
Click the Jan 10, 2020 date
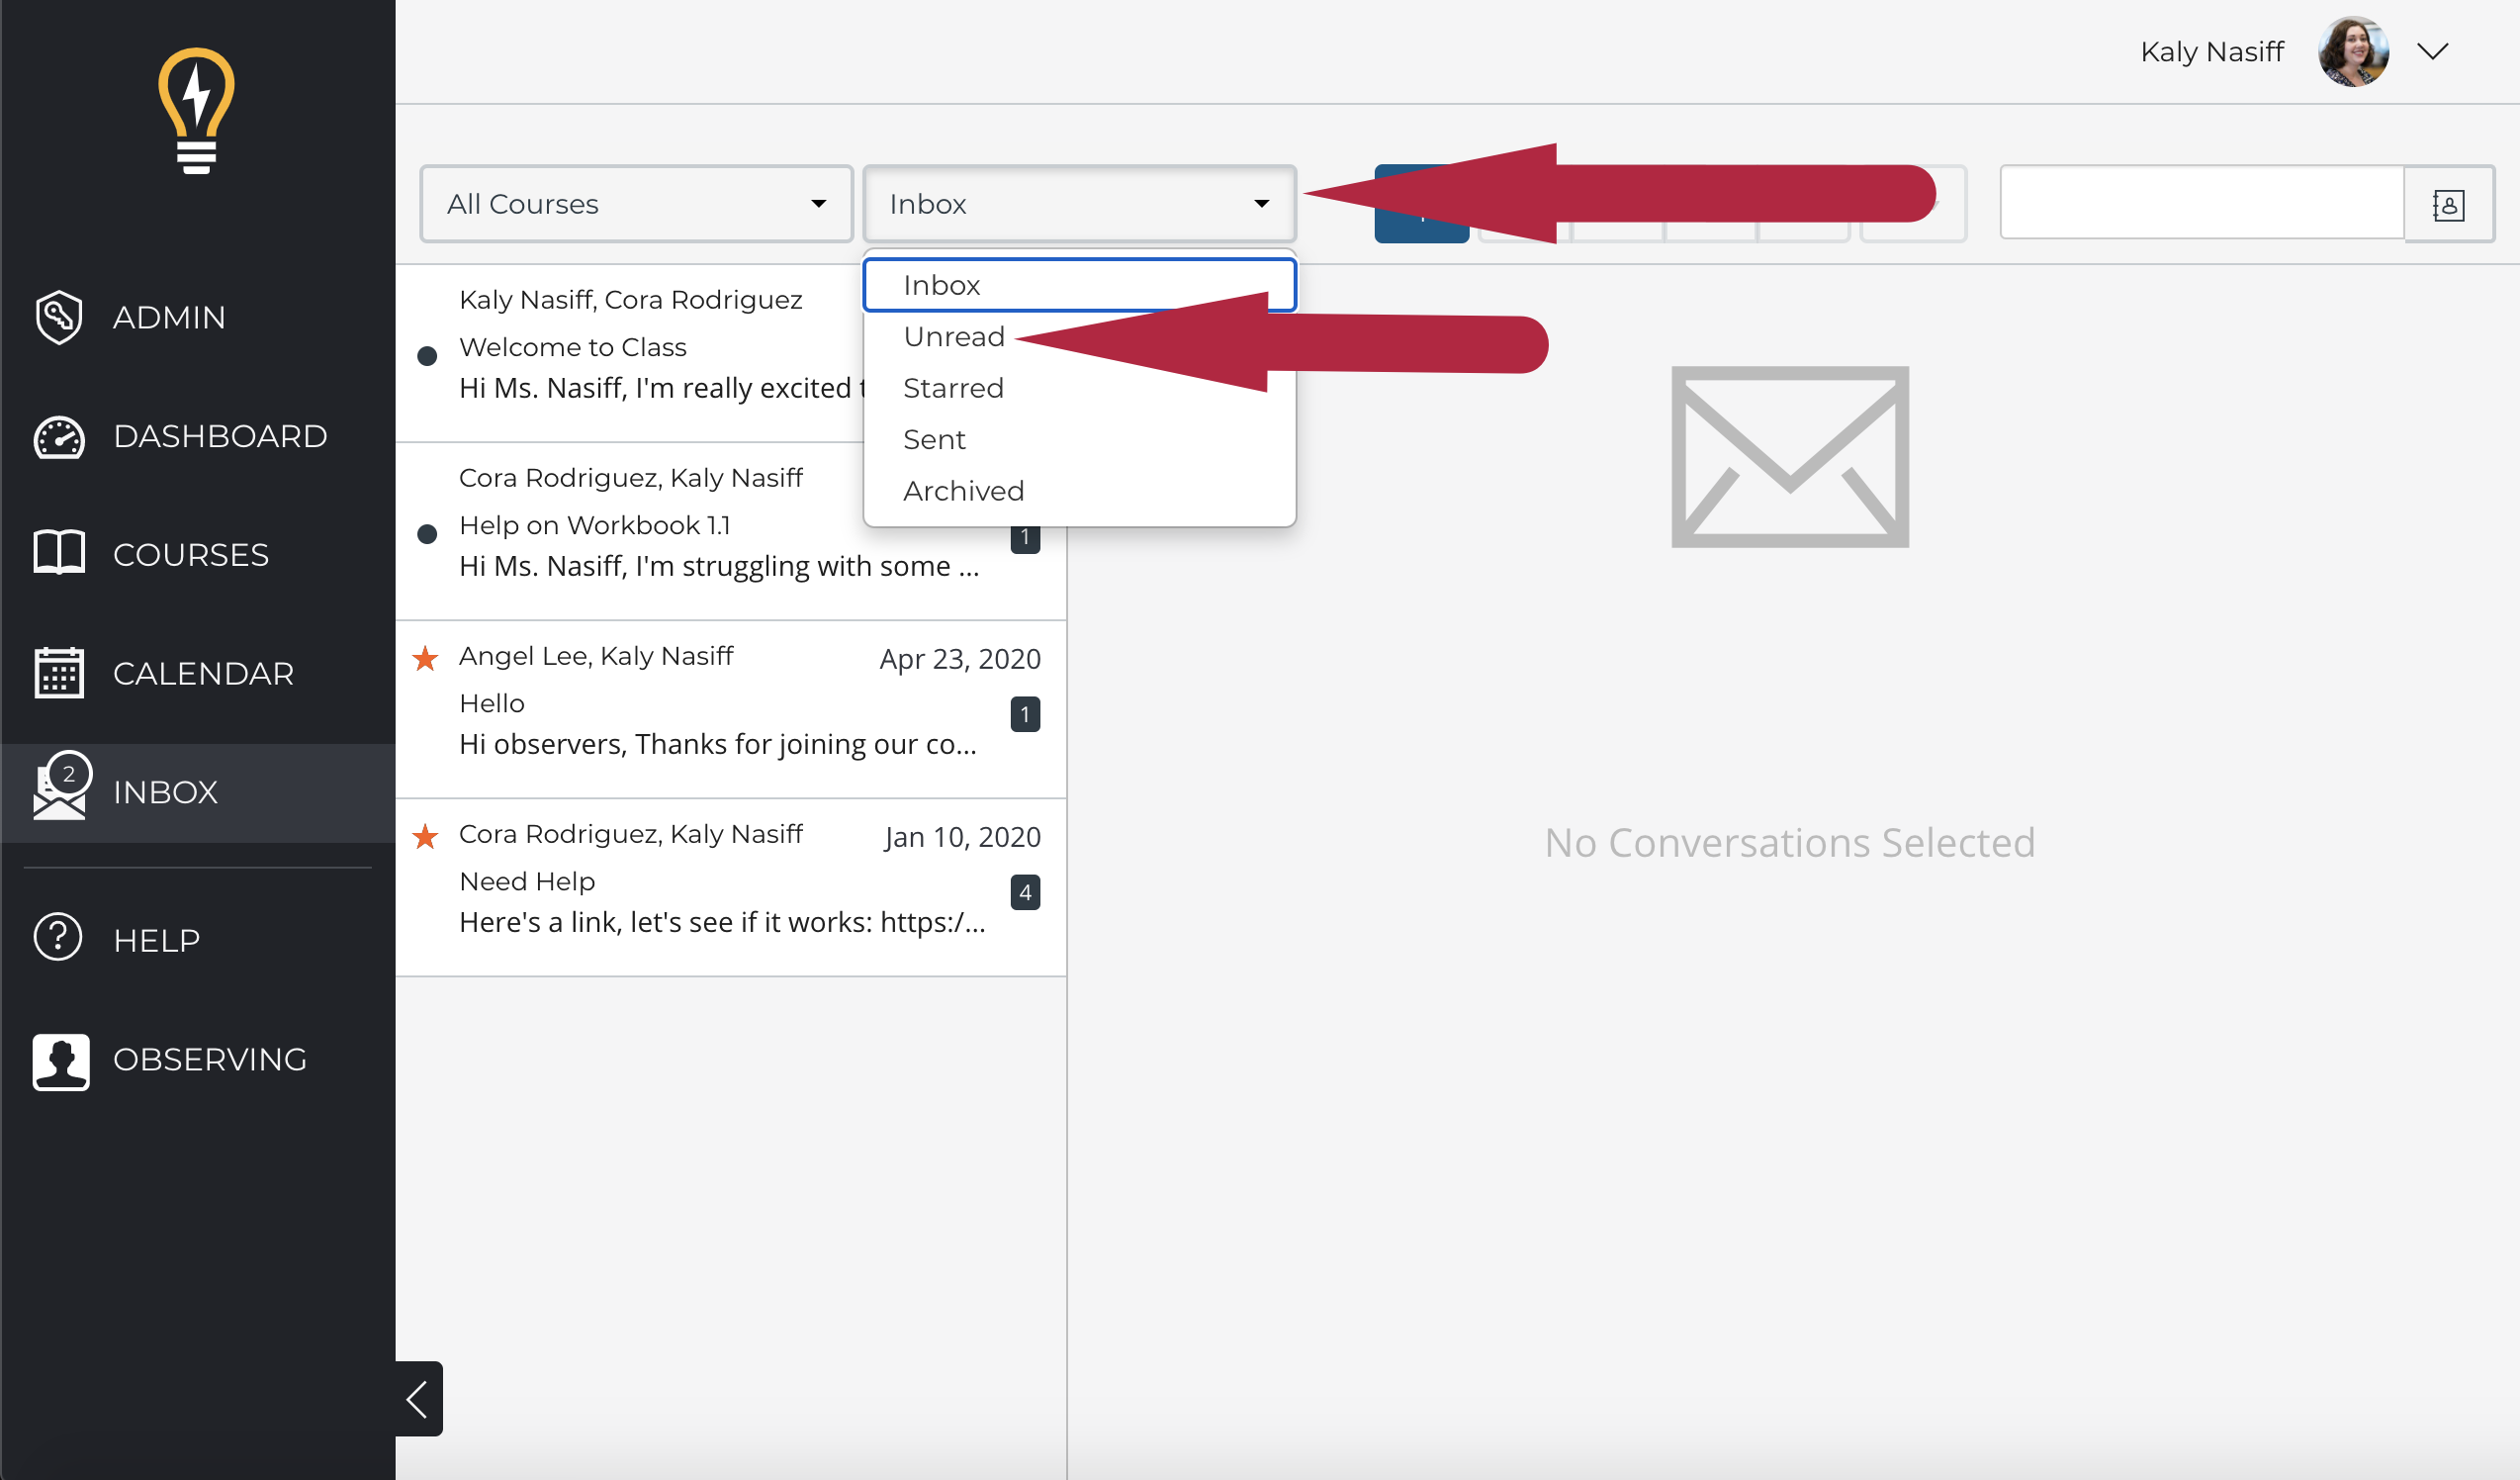pos(962,837)
